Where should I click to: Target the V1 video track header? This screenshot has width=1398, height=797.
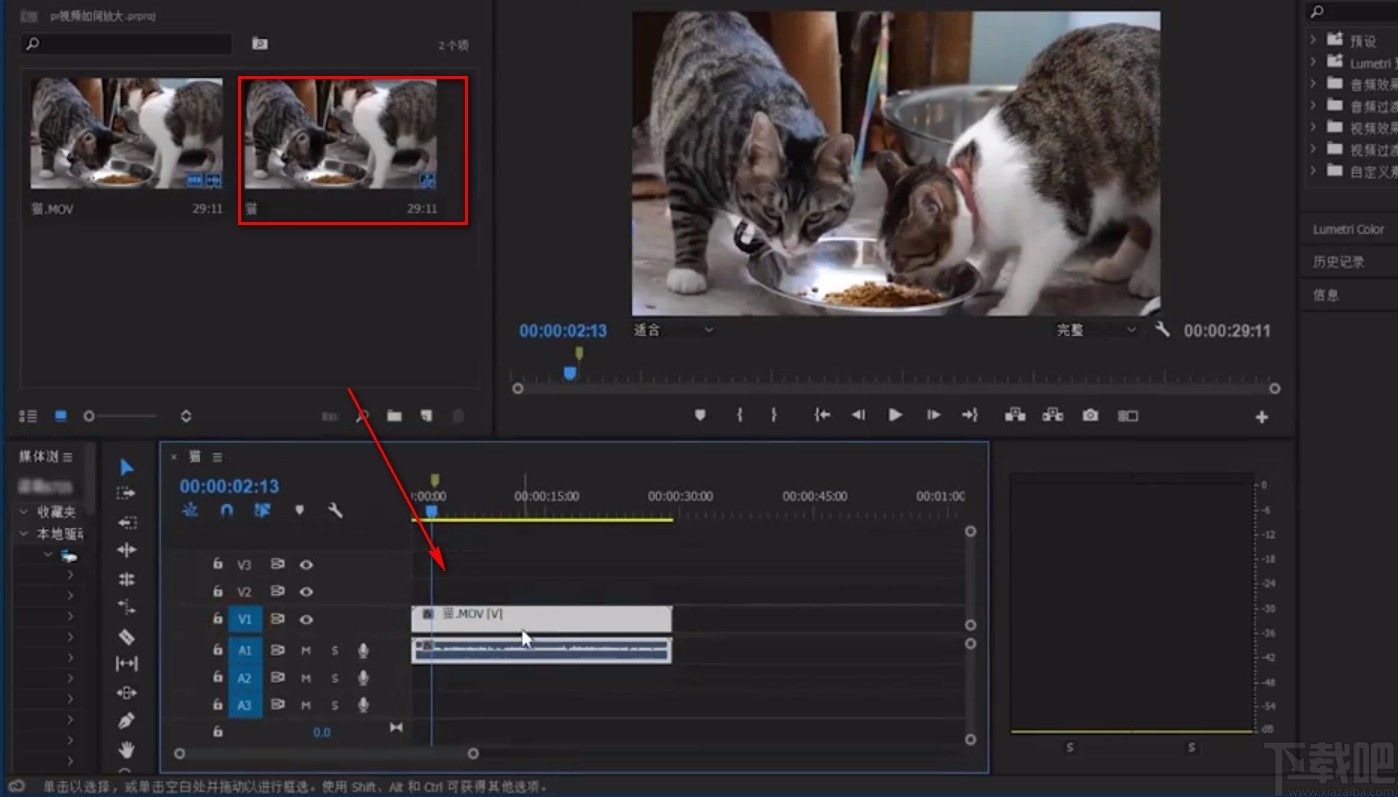(x=245, y=620)
